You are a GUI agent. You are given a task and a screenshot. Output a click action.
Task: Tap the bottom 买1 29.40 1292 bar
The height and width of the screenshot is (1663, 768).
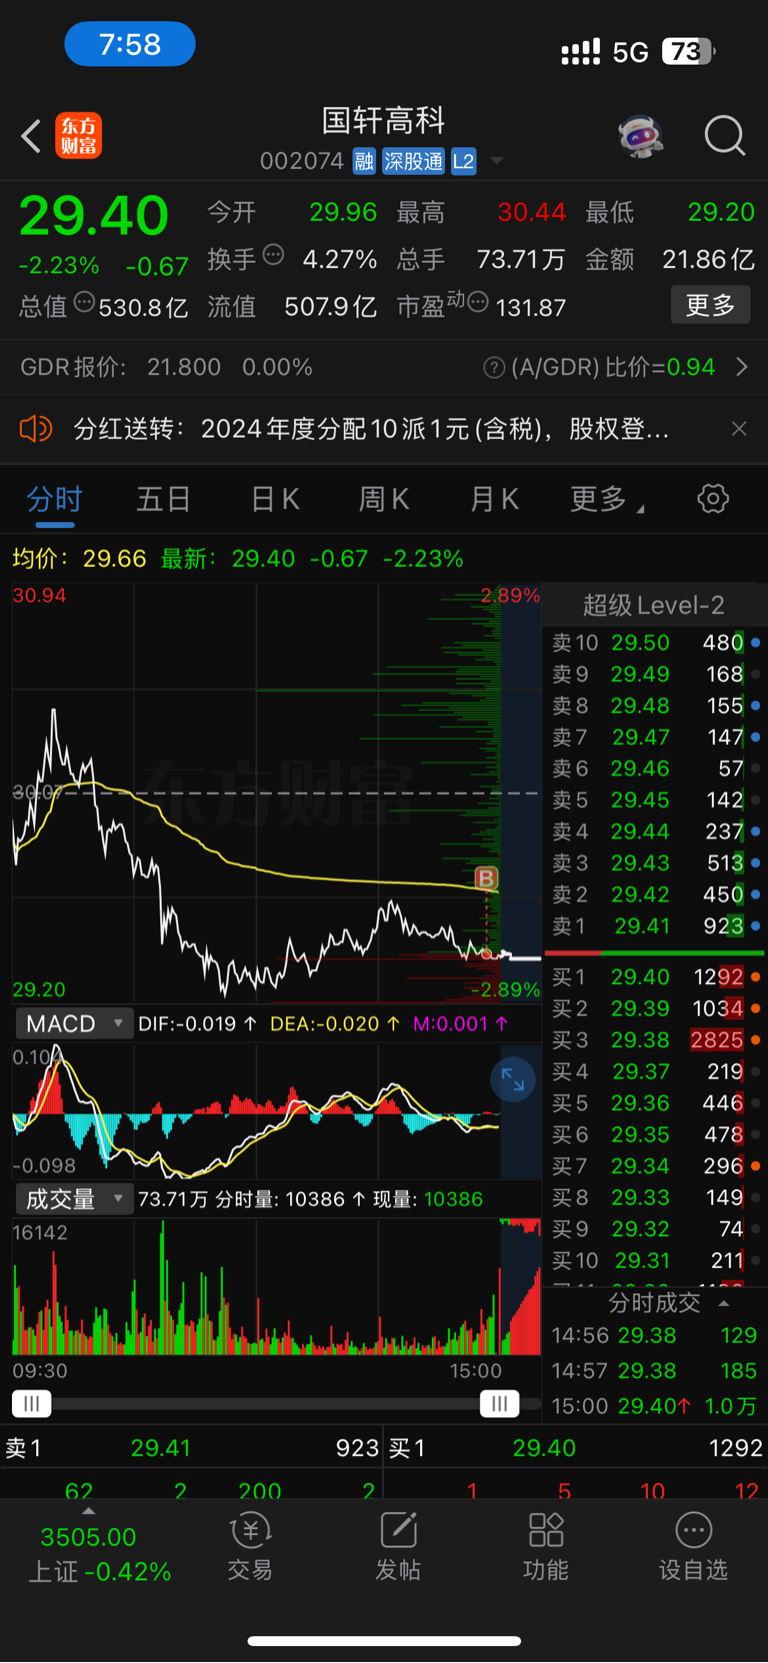click(x=576, y=1448)
